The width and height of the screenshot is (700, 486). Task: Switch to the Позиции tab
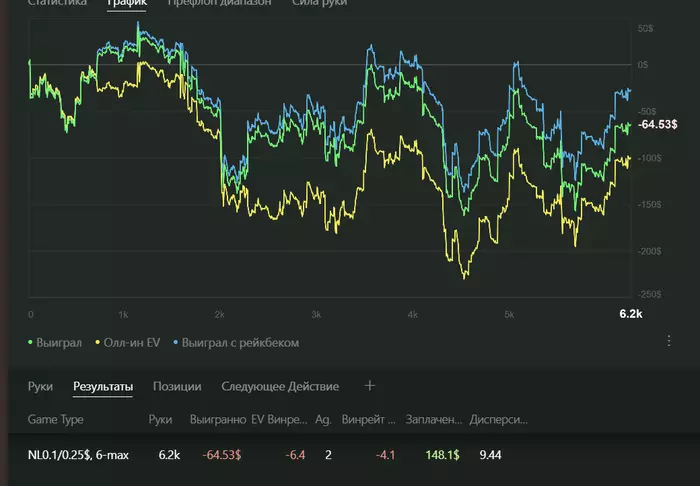coord(177,386)
